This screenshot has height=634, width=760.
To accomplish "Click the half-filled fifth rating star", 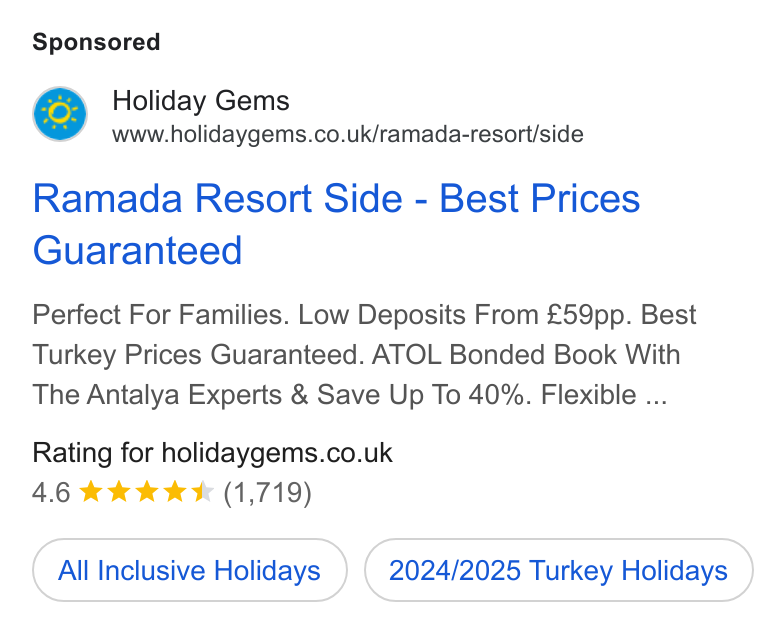I will tap(203, 492).
